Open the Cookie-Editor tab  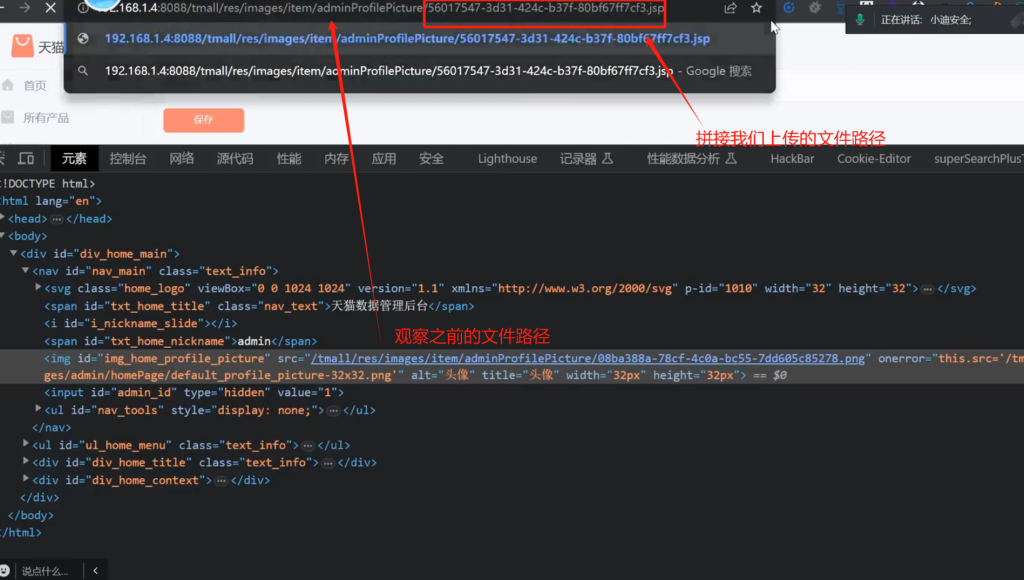tap(874, 159)
